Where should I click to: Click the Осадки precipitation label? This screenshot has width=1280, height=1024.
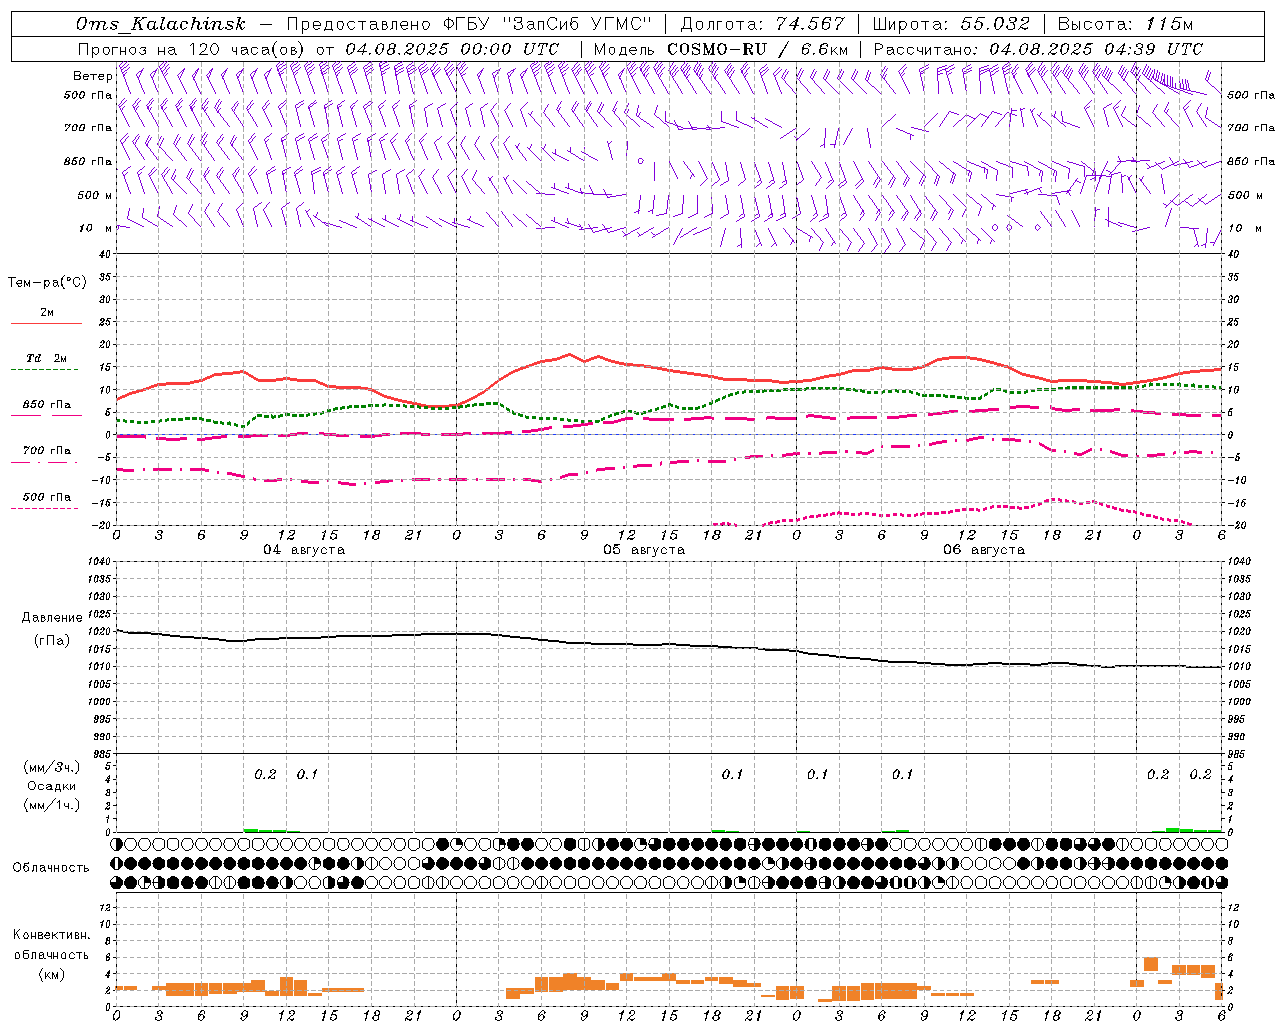[x=52, y=786]
